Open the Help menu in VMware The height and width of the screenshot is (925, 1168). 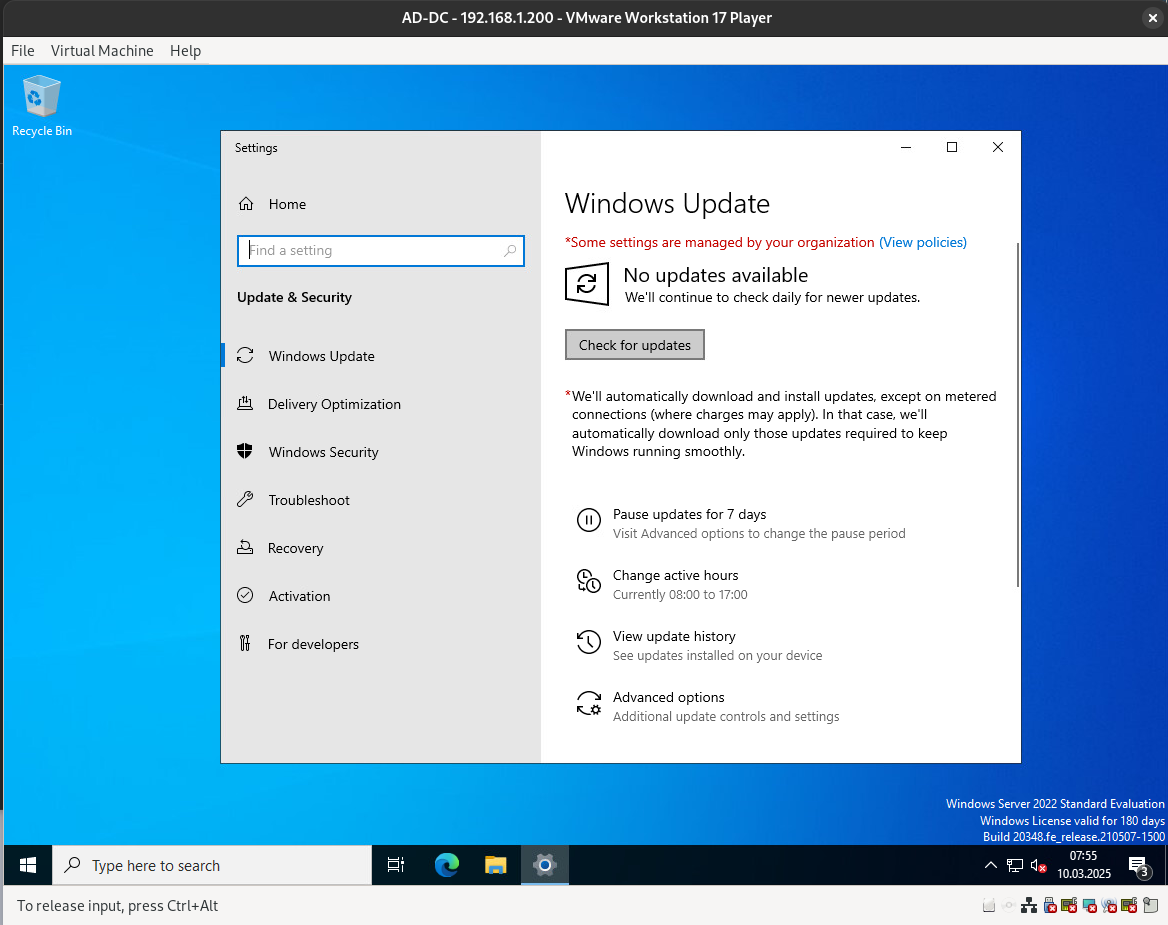click(185, 50)
